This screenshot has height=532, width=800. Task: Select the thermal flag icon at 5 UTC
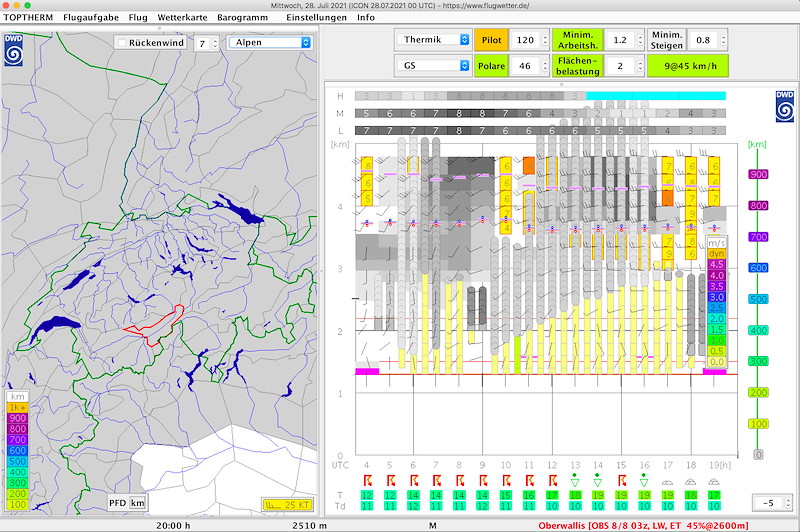(x=391, y=480)
